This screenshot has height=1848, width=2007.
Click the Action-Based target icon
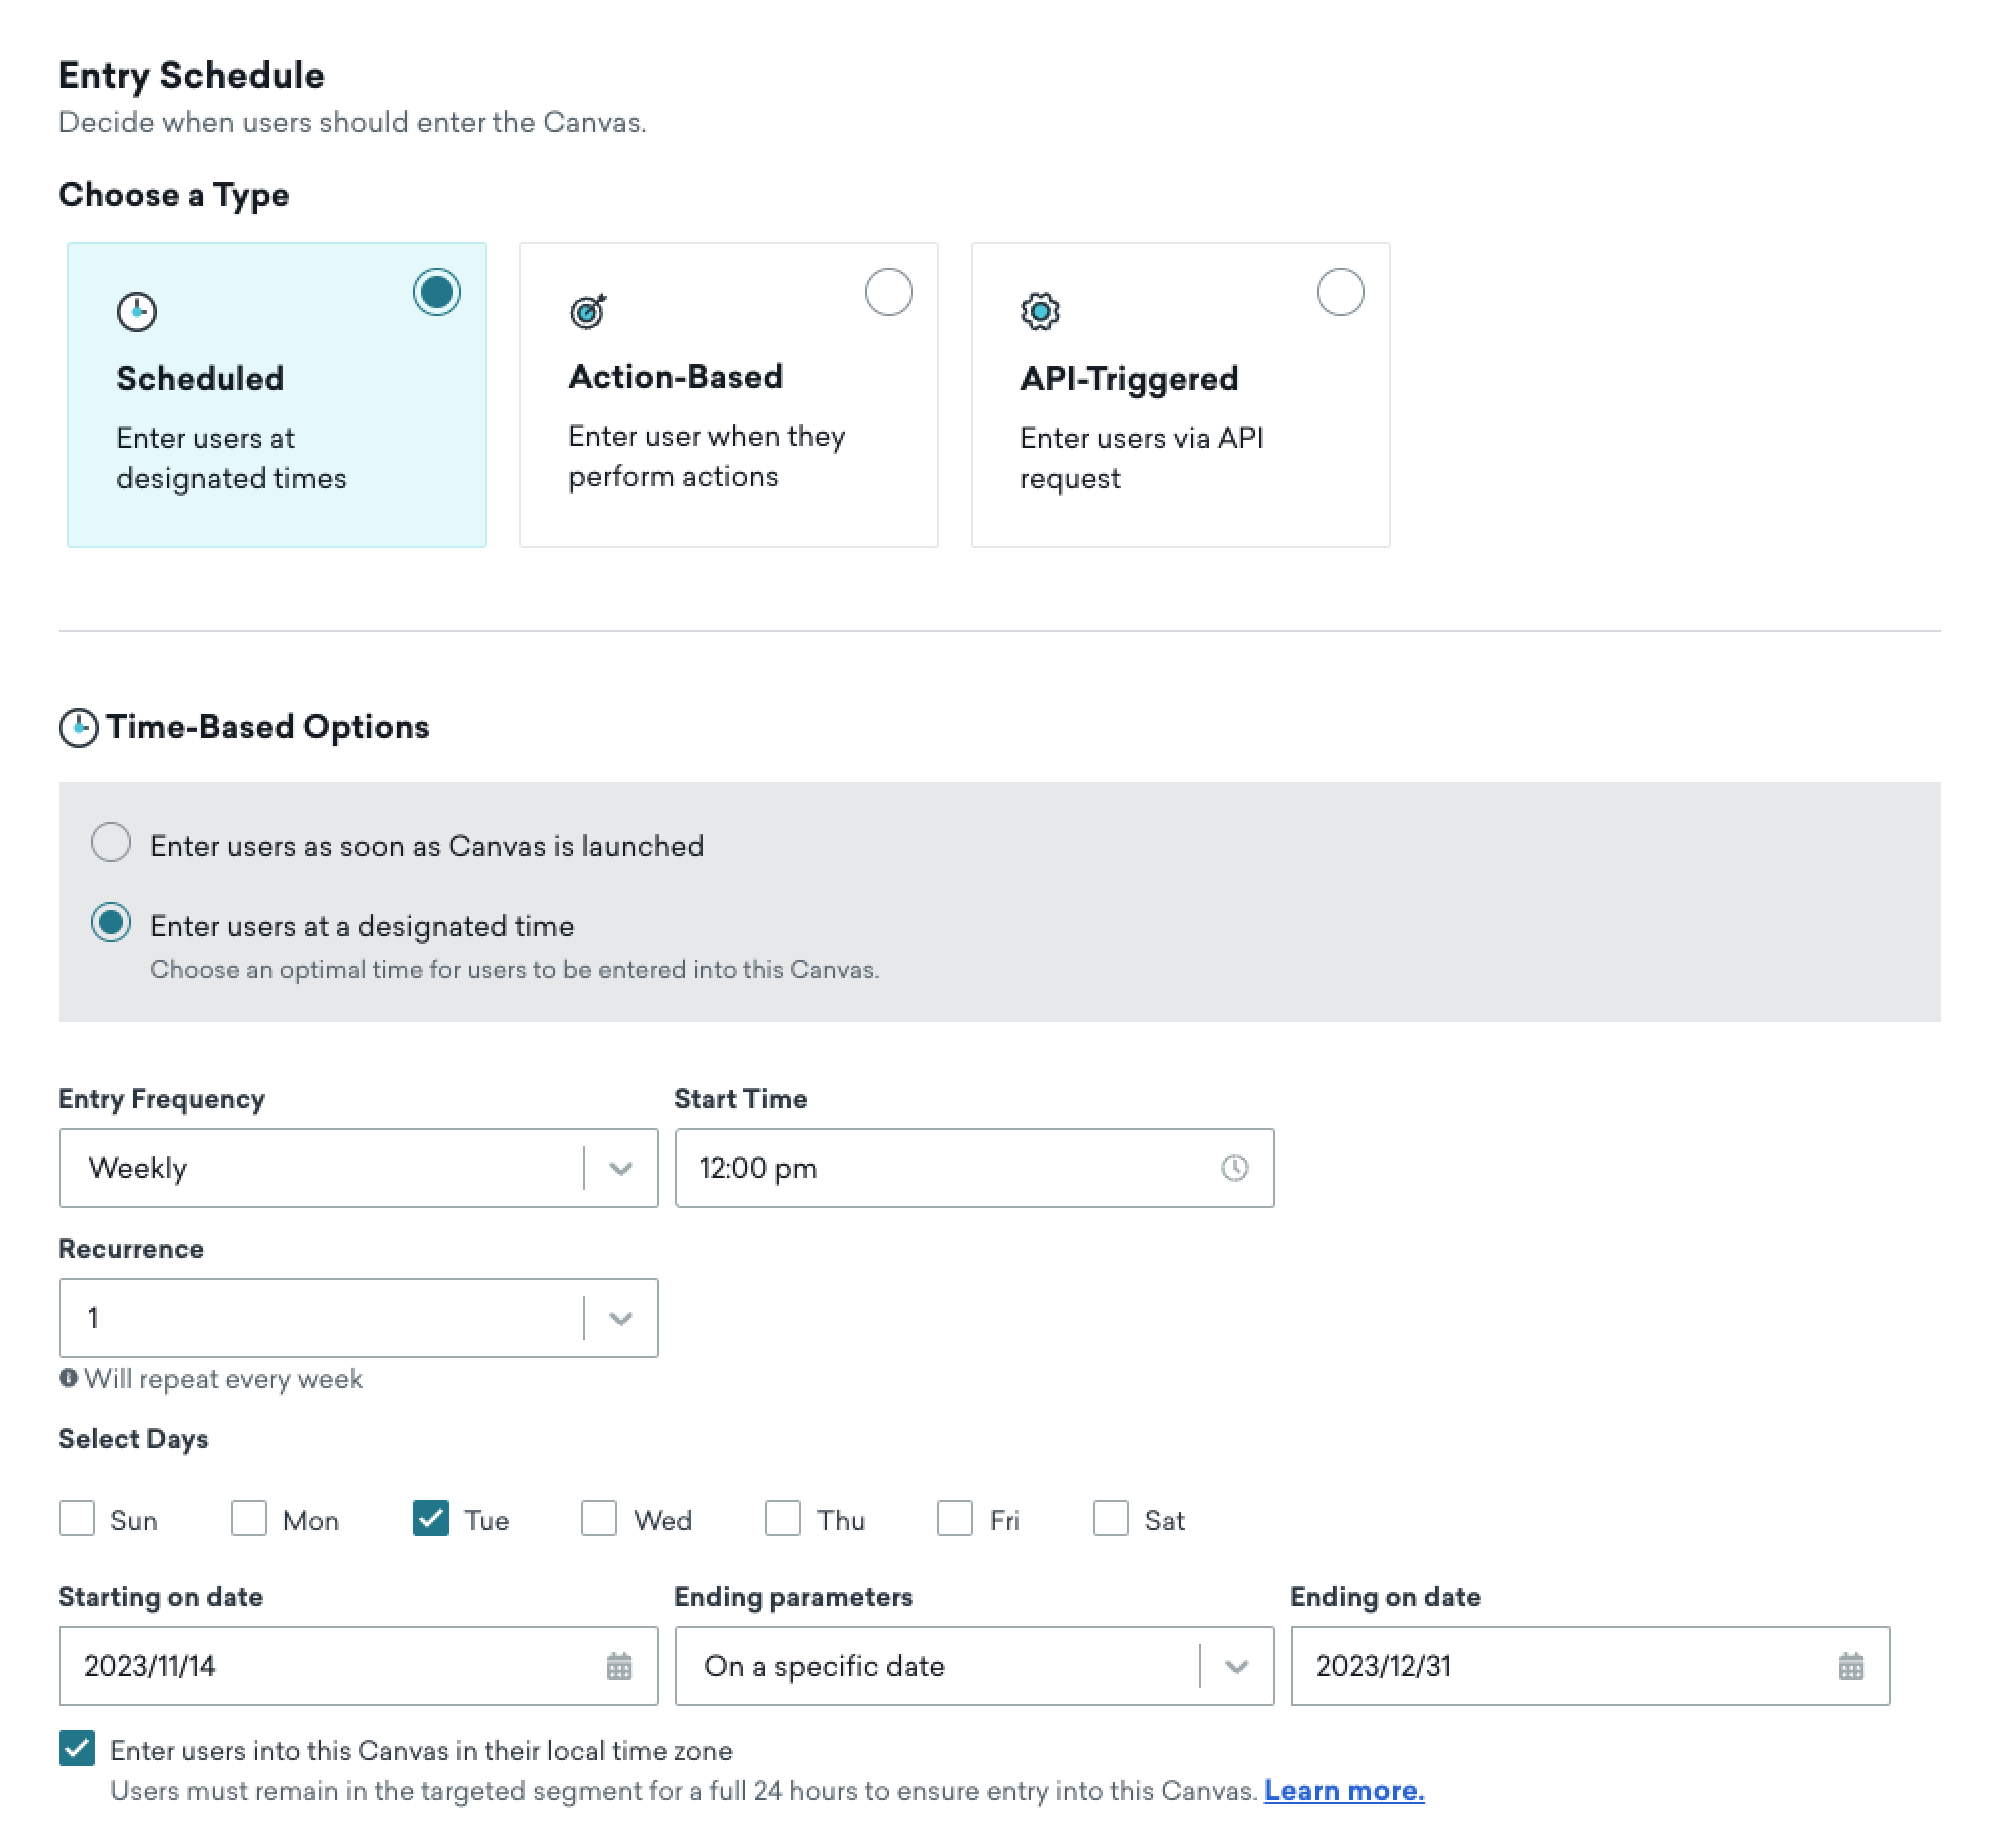click(x=588, y=312)
